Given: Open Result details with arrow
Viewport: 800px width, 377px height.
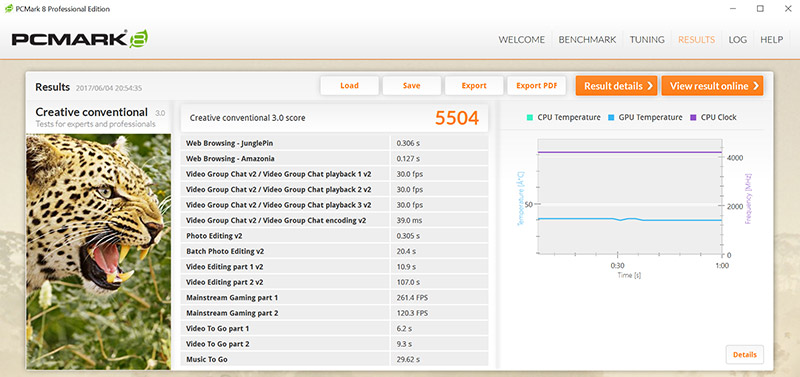Looking at the screenshot, I should pos(617,86).
